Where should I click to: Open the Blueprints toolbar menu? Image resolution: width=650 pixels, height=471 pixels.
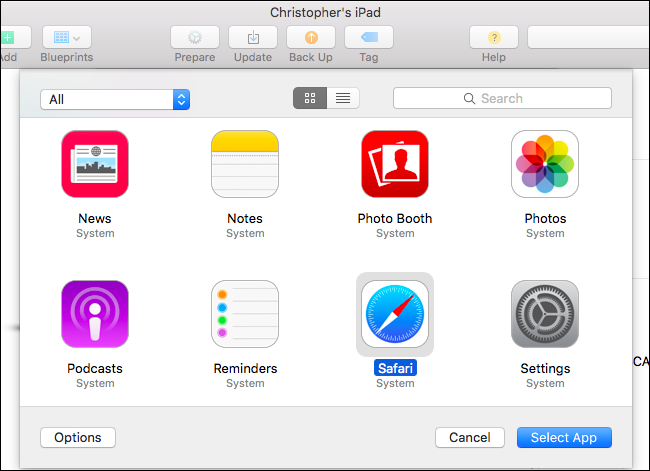click(67, 37)
